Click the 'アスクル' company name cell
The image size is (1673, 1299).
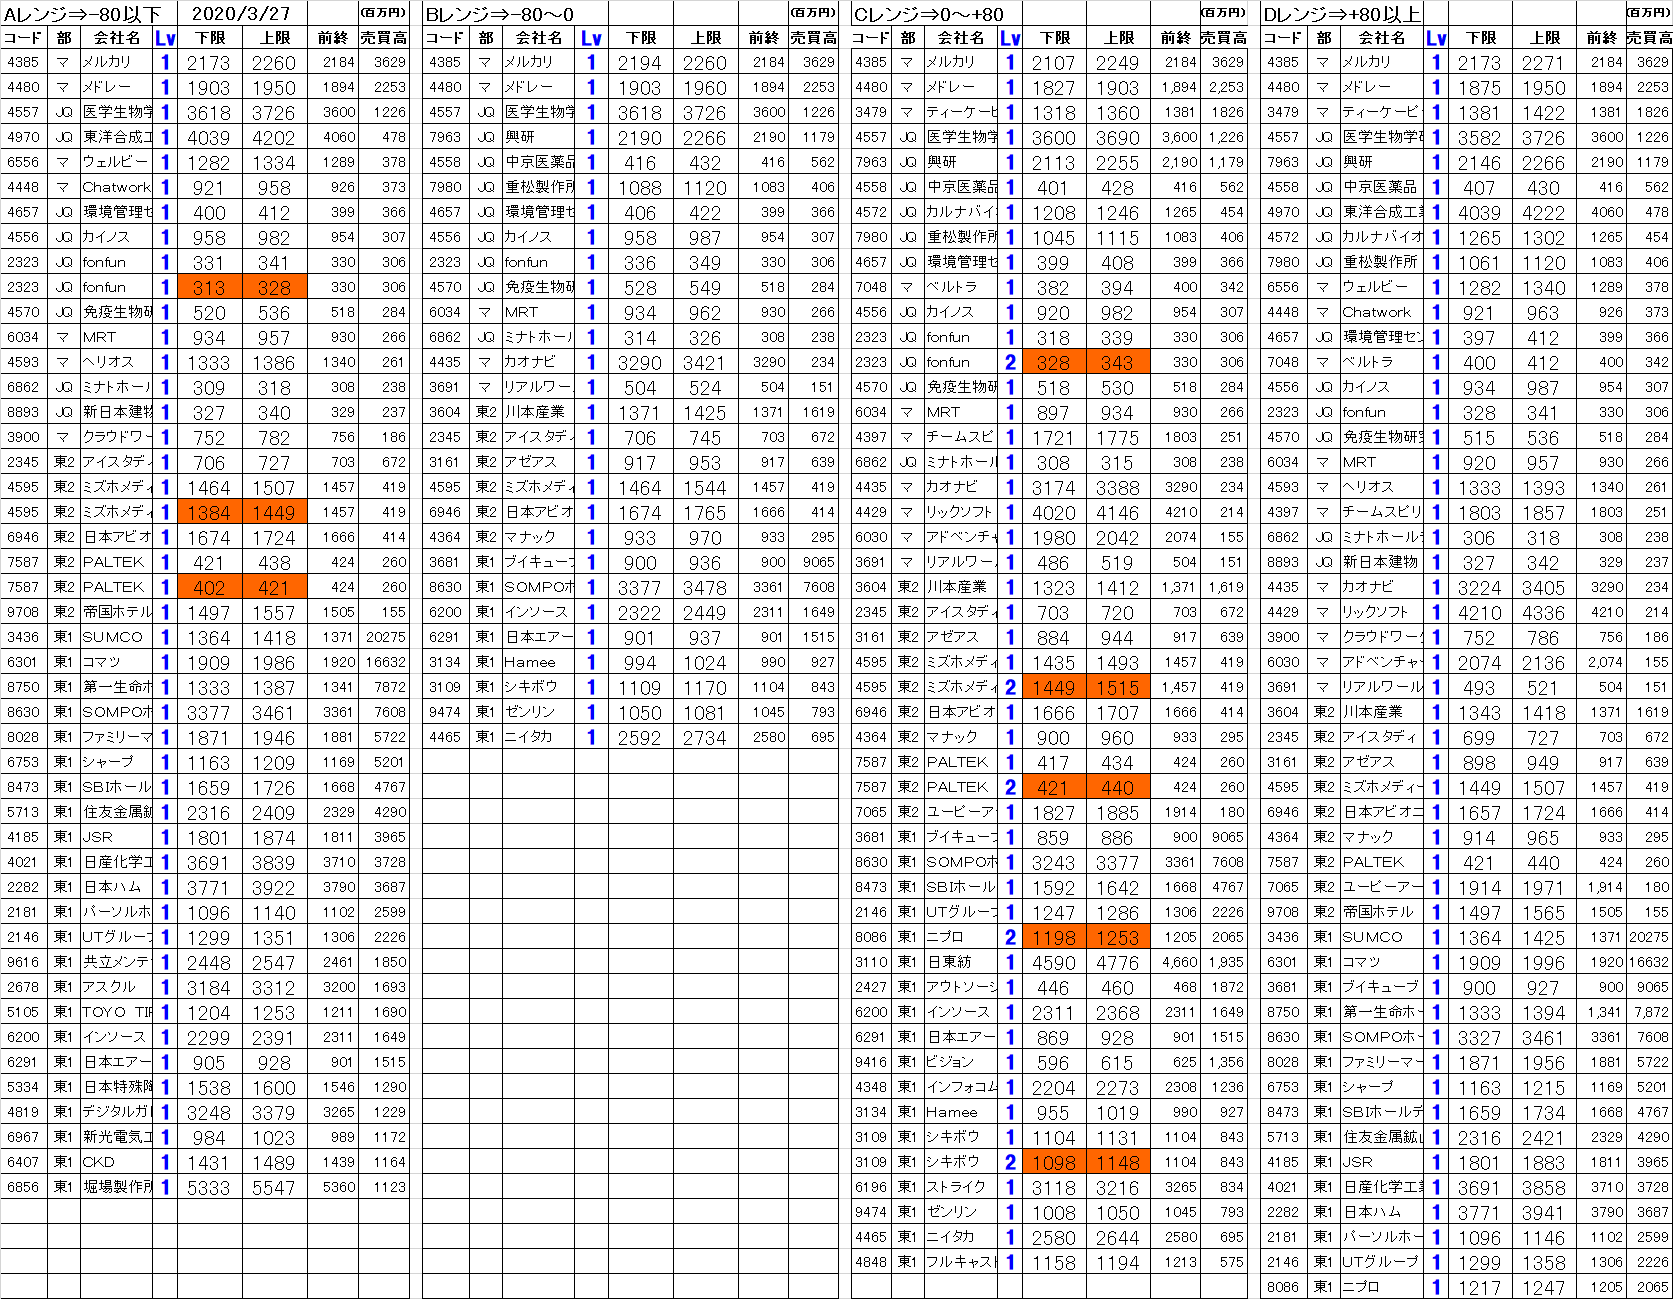[x=116, y=987]
